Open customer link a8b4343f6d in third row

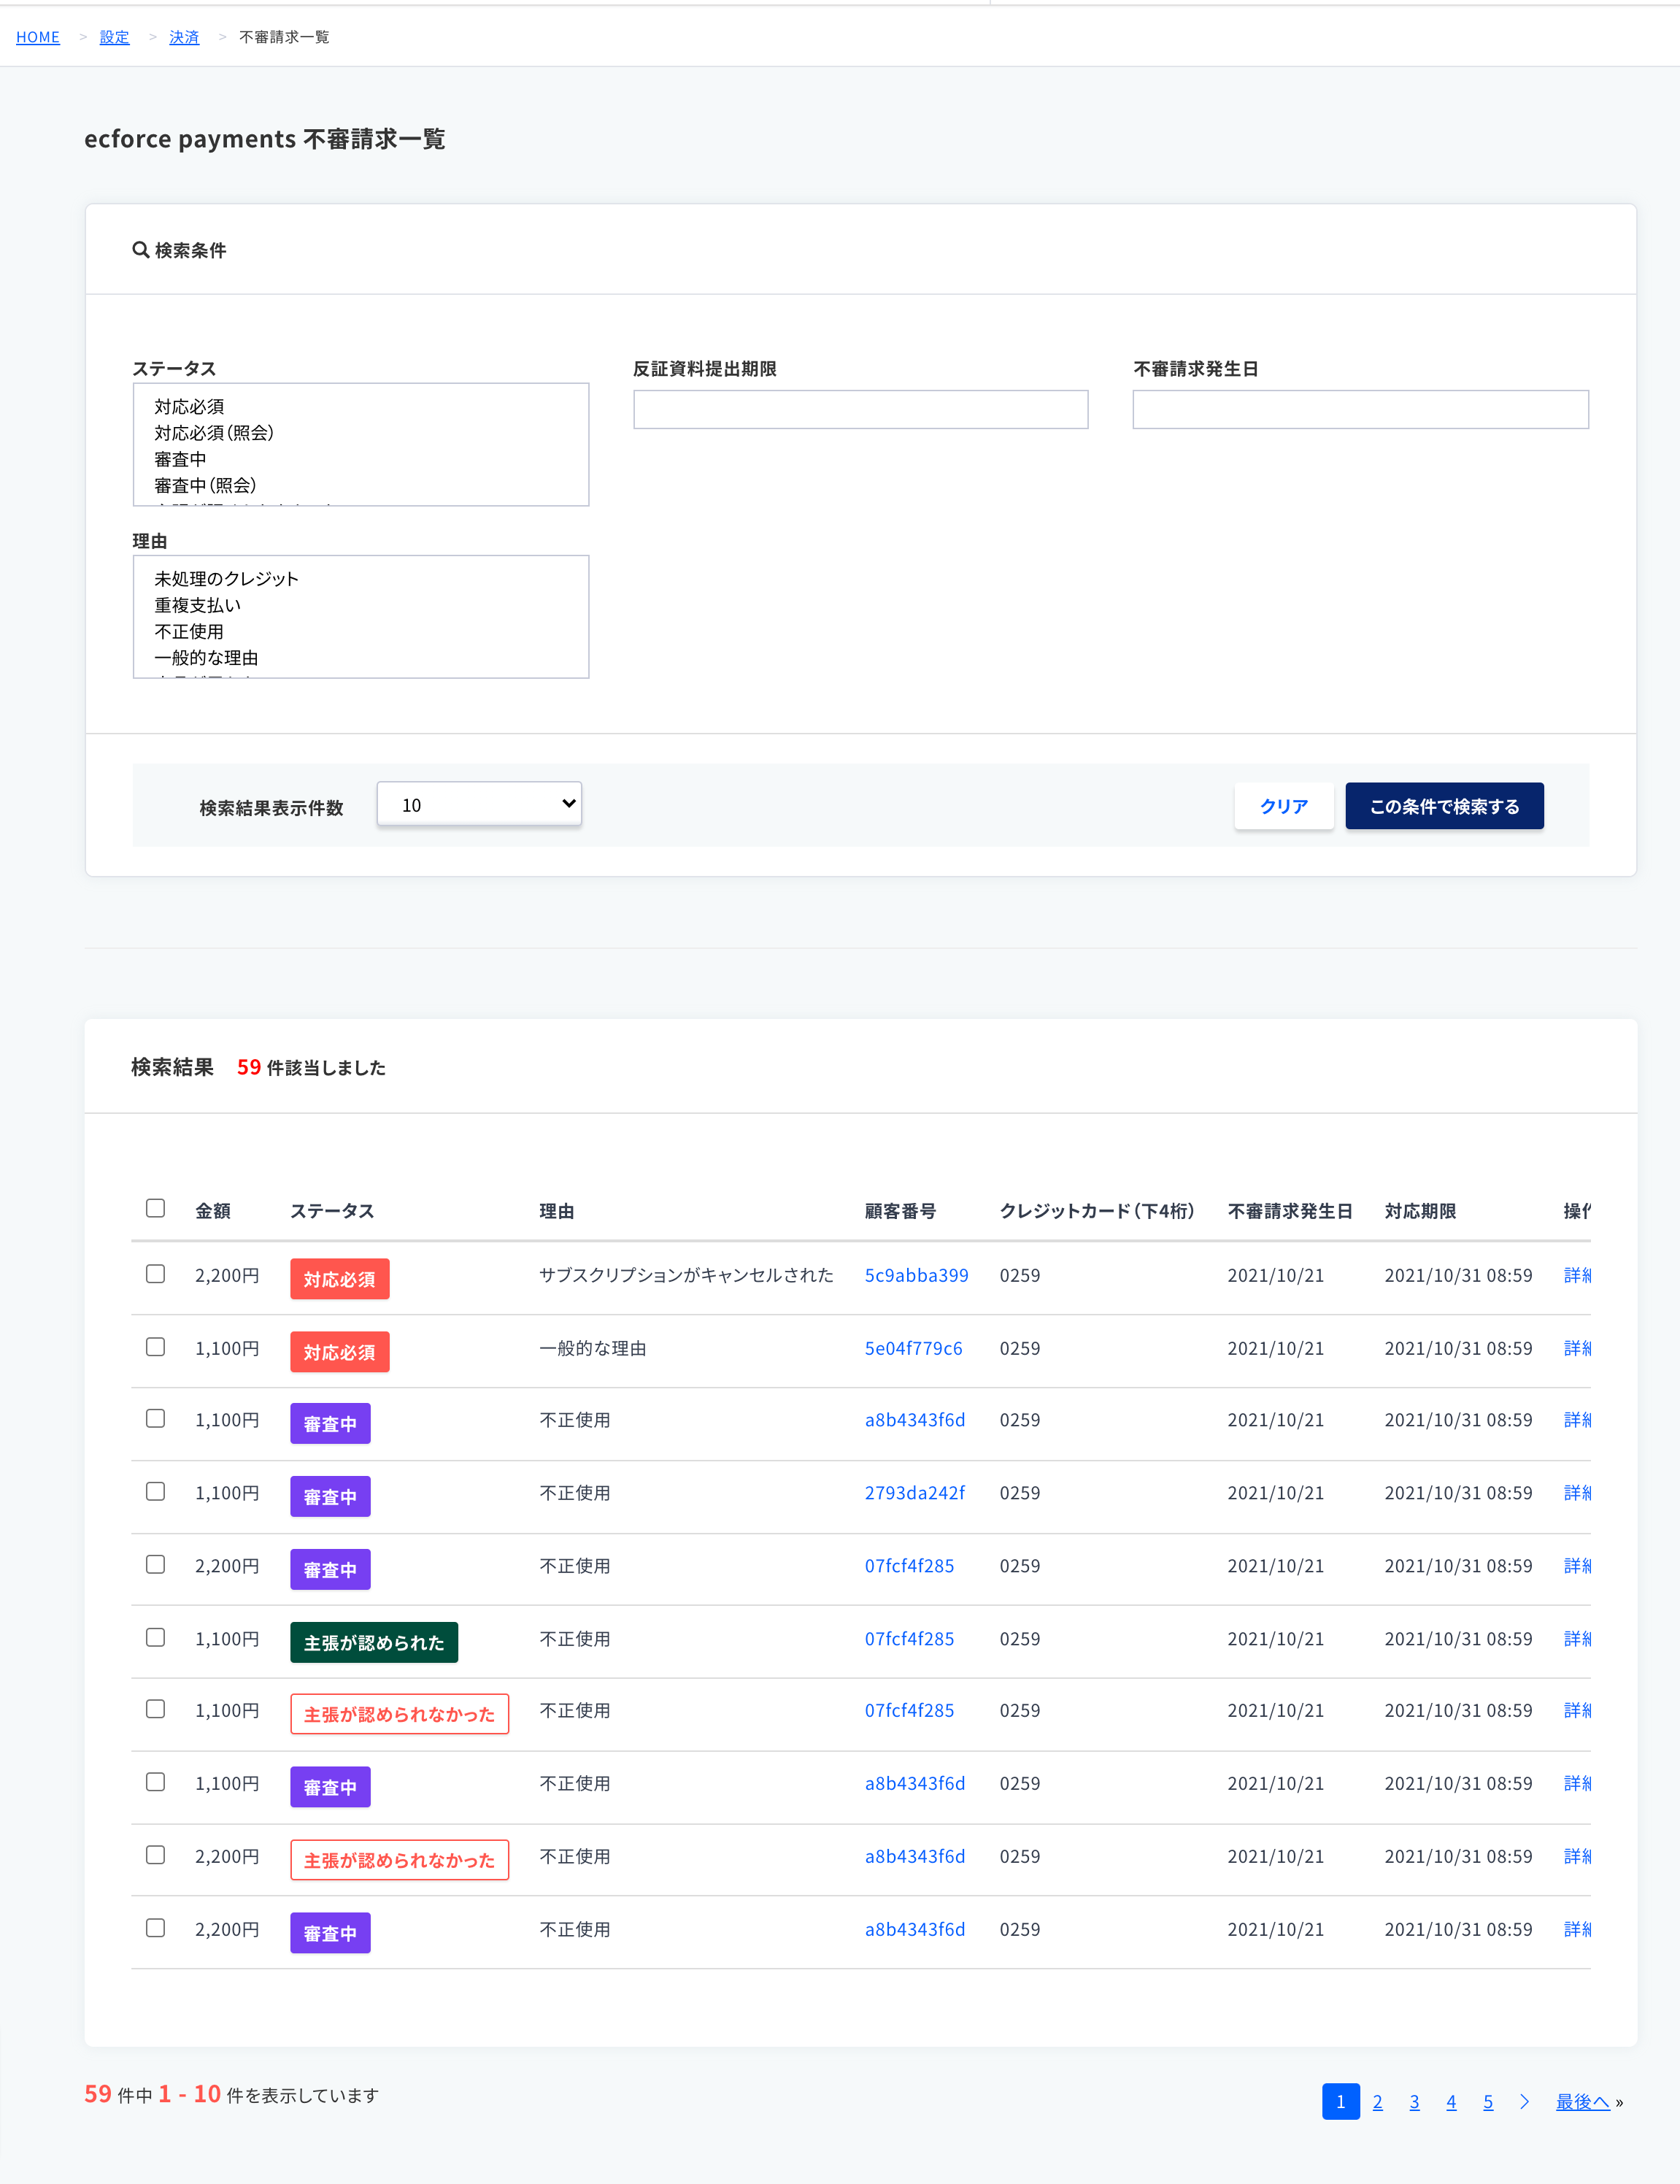(x=915, y=1420)
